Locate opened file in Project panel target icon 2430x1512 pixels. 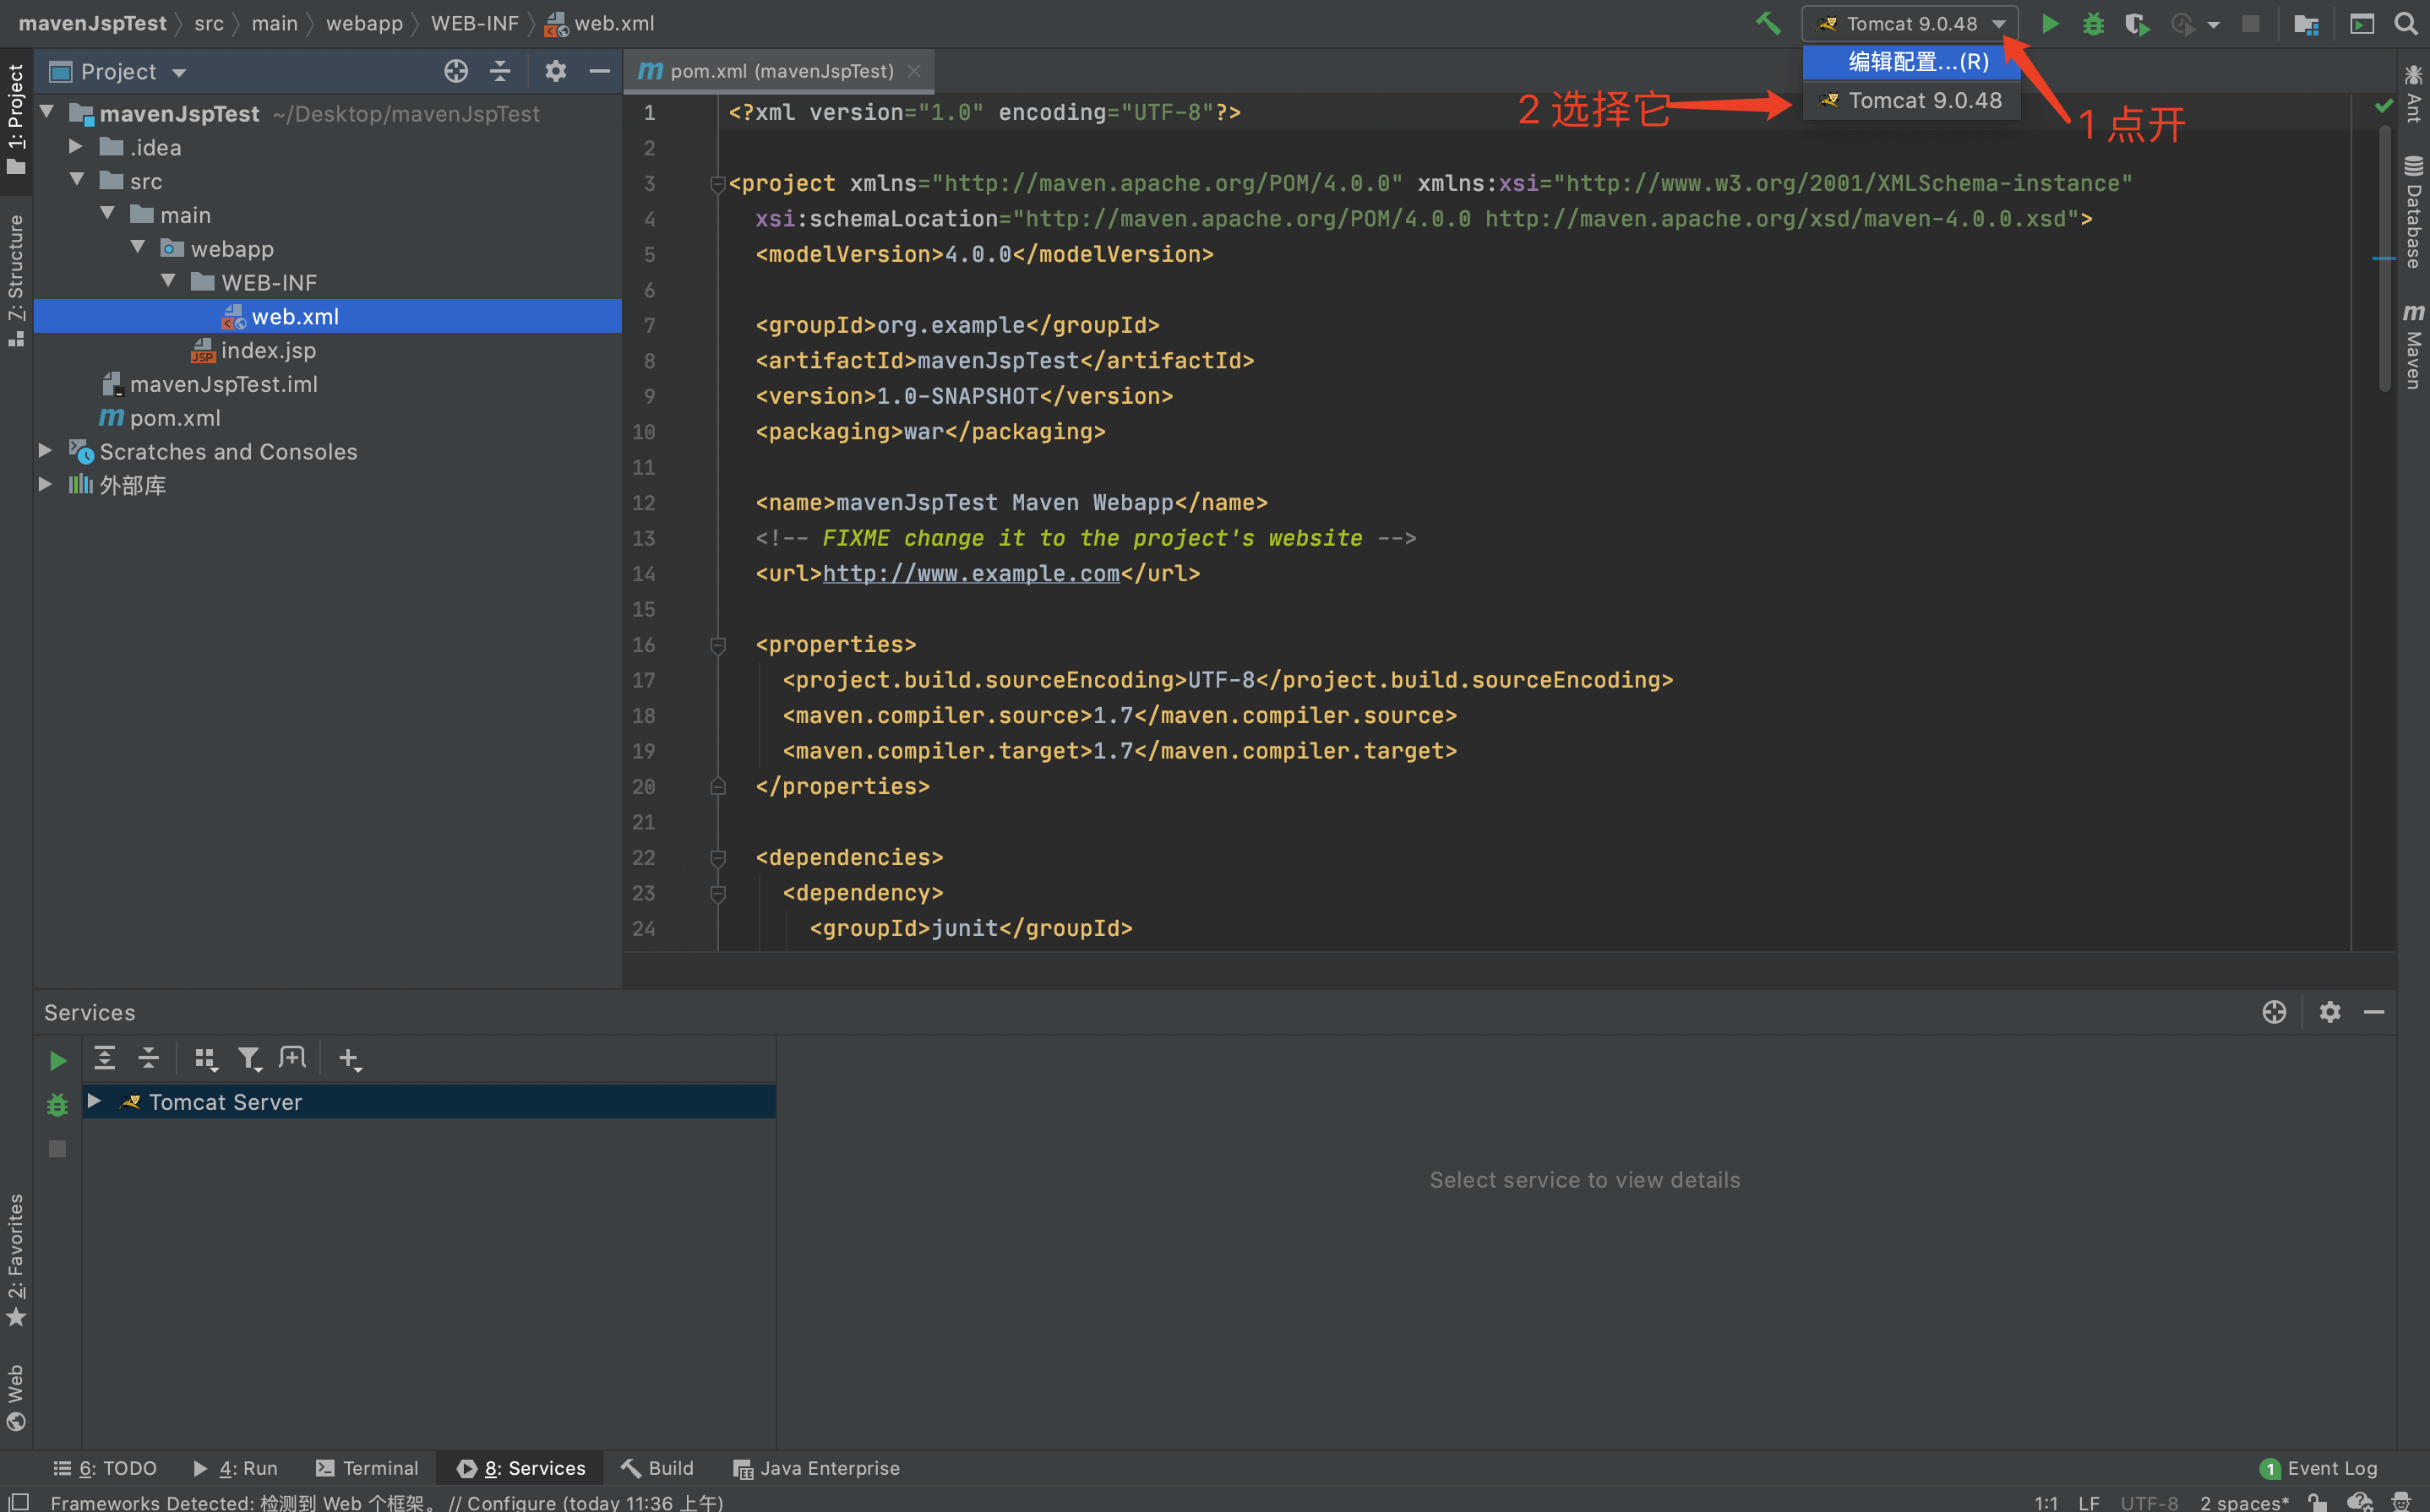coord(456,71)
